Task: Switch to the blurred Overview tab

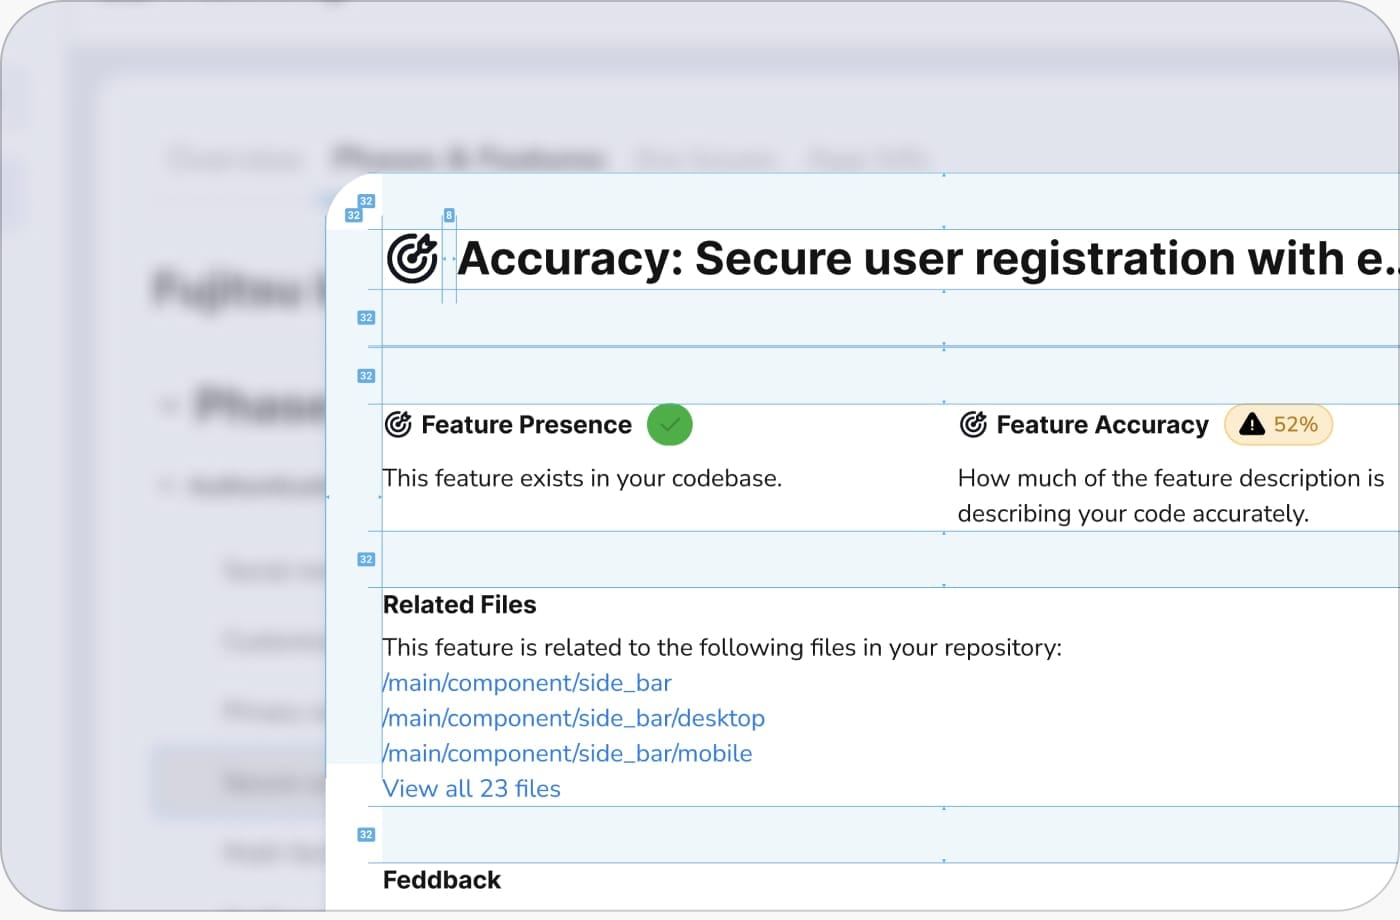Action: click(235, 159)
